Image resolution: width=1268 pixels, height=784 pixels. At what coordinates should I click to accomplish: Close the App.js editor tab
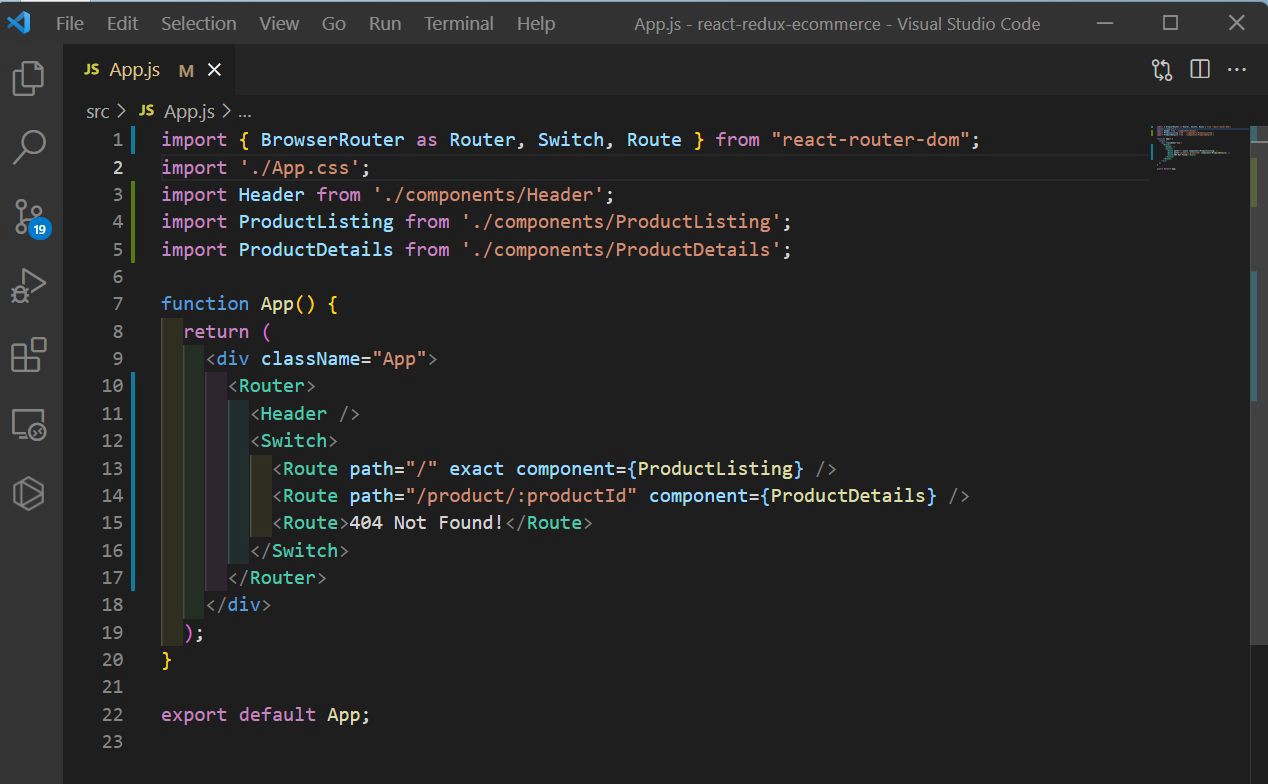(x=214, y=70)
